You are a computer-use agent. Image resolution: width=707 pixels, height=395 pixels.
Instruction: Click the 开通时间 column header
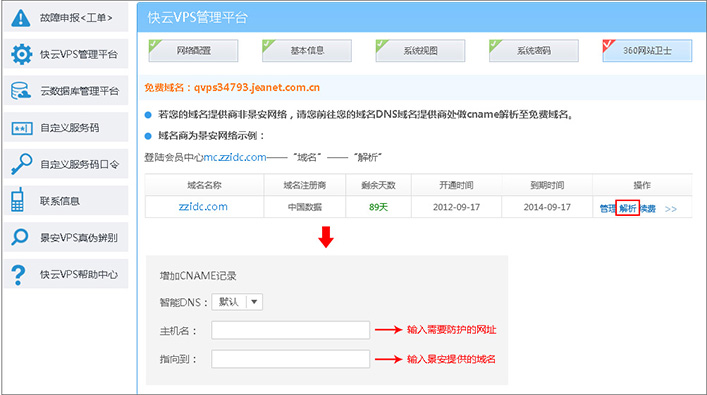pyautogui.click(x=456, y=185)
